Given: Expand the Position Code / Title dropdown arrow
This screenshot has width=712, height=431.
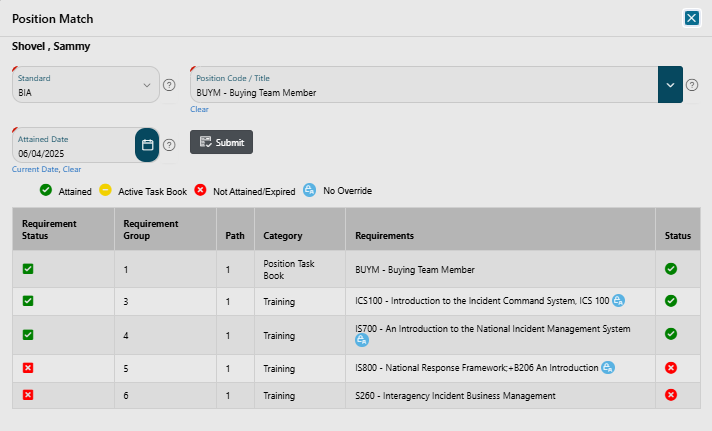Looking at the screenshot, I should [x=670, y=85].
